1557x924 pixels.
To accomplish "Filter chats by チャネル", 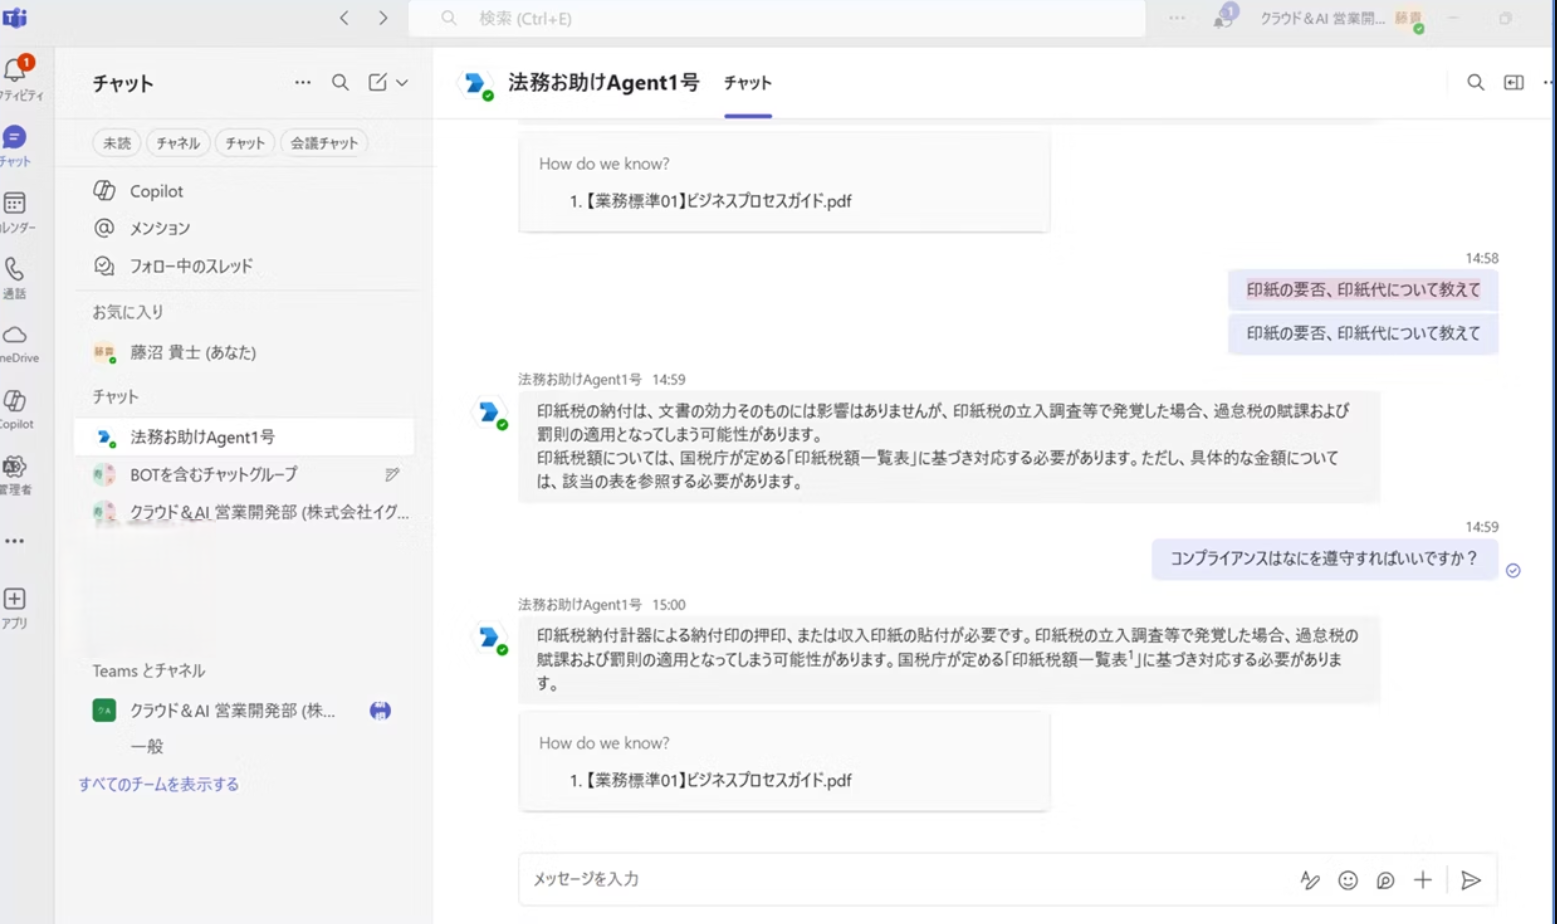I will click(x=178, y=143).
